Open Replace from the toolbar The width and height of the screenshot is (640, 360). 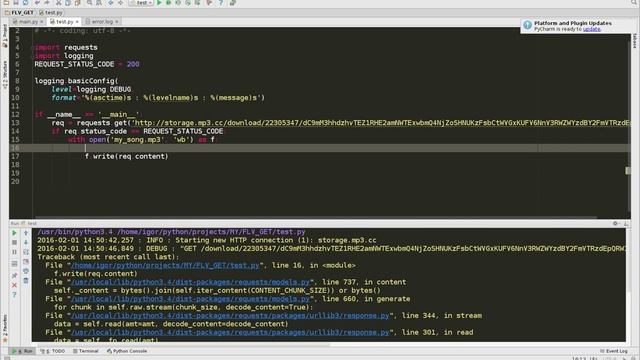click(x=99, y=3)
